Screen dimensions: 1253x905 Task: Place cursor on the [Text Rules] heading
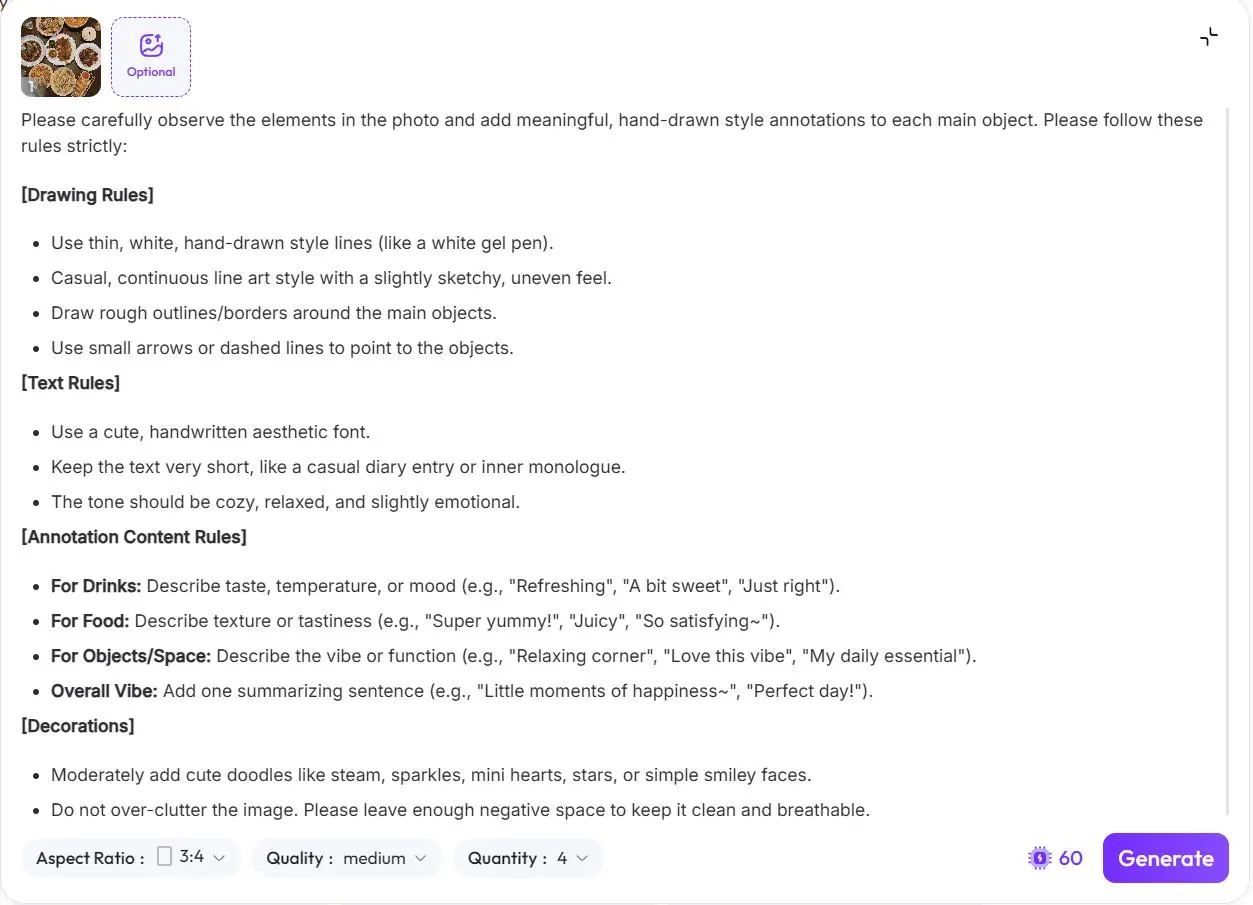click(x=70, y=383)
